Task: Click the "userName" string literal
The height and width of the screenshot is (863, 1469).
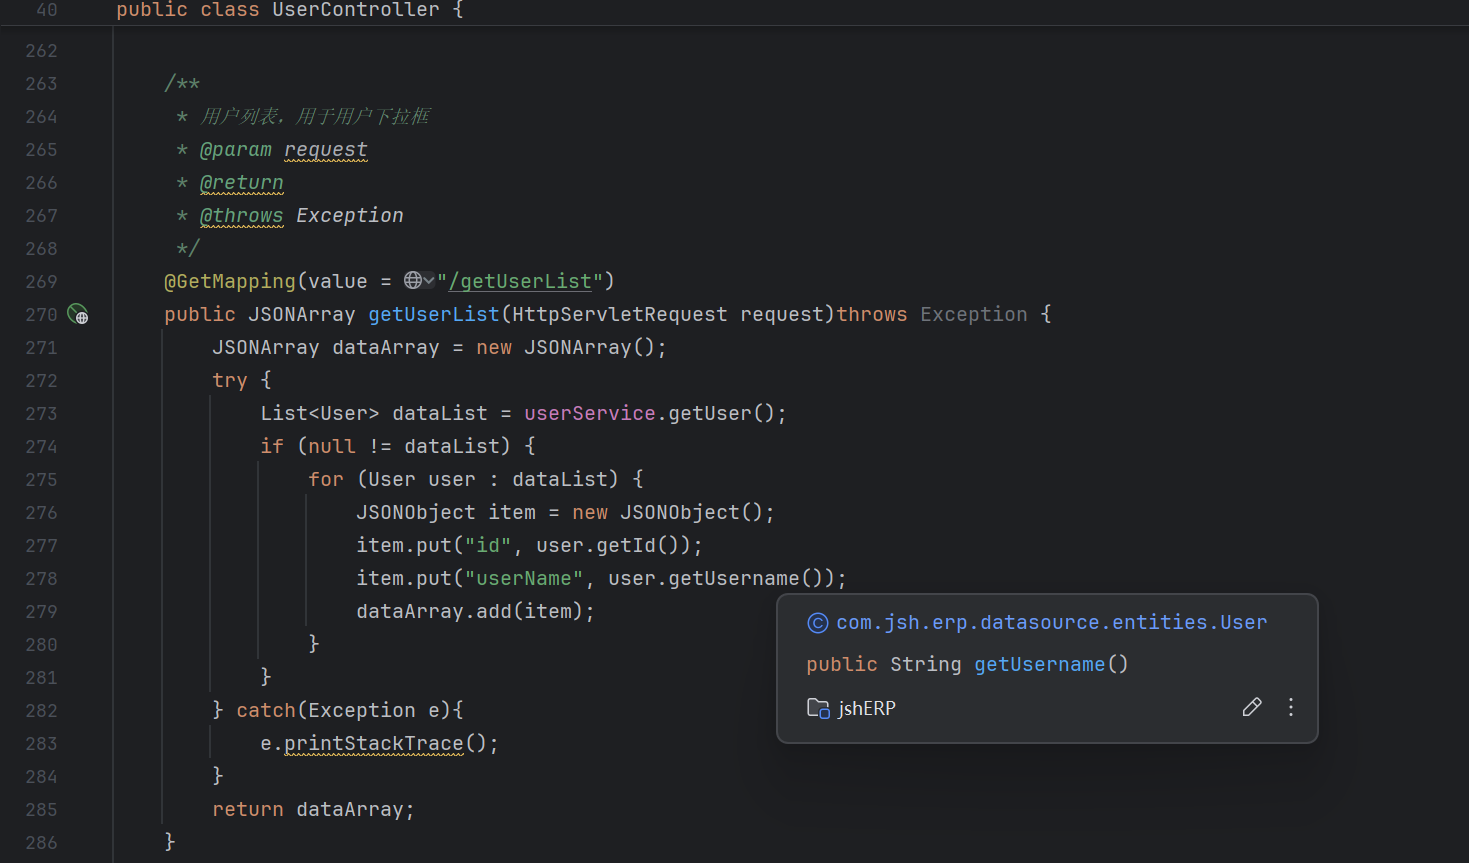Action: pos(524,578)
